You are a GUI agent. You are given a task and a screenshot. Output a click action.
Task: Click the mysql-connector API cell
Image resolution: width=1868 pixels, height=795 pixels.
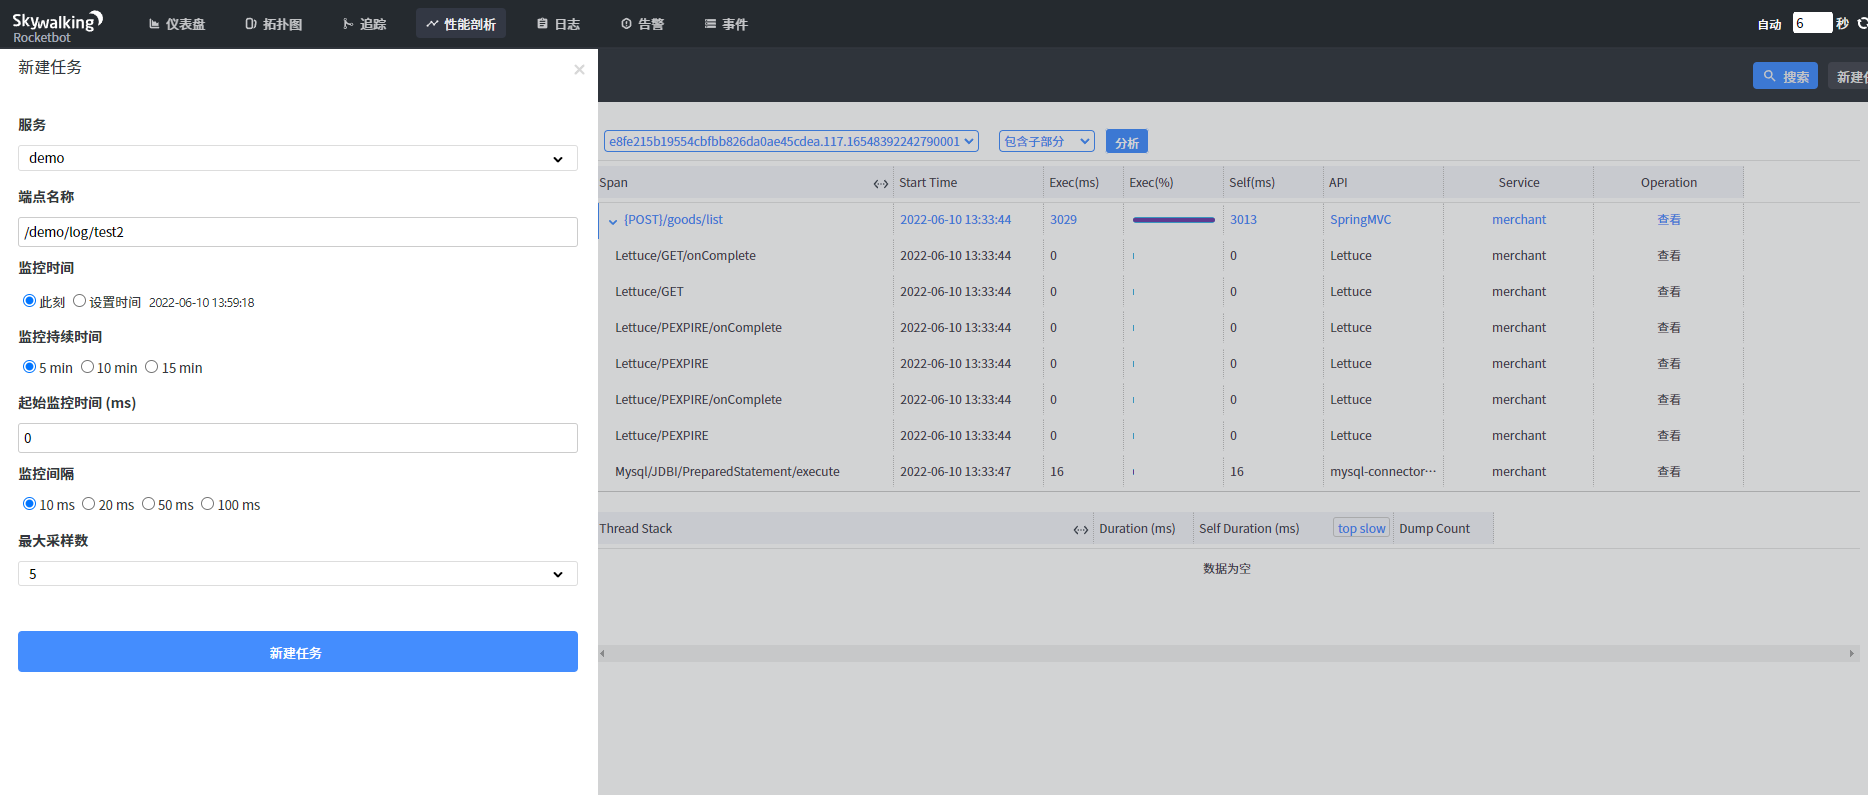tap(1383, 472)
